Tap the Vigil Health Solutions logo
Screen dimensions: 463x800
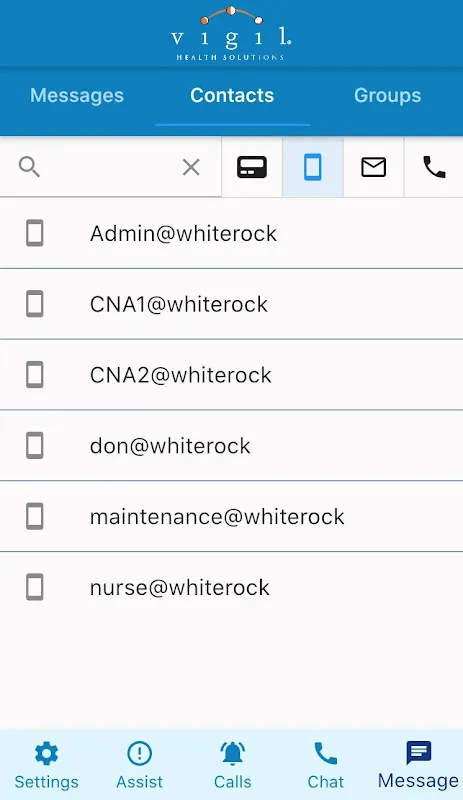[x=231, y=34]
